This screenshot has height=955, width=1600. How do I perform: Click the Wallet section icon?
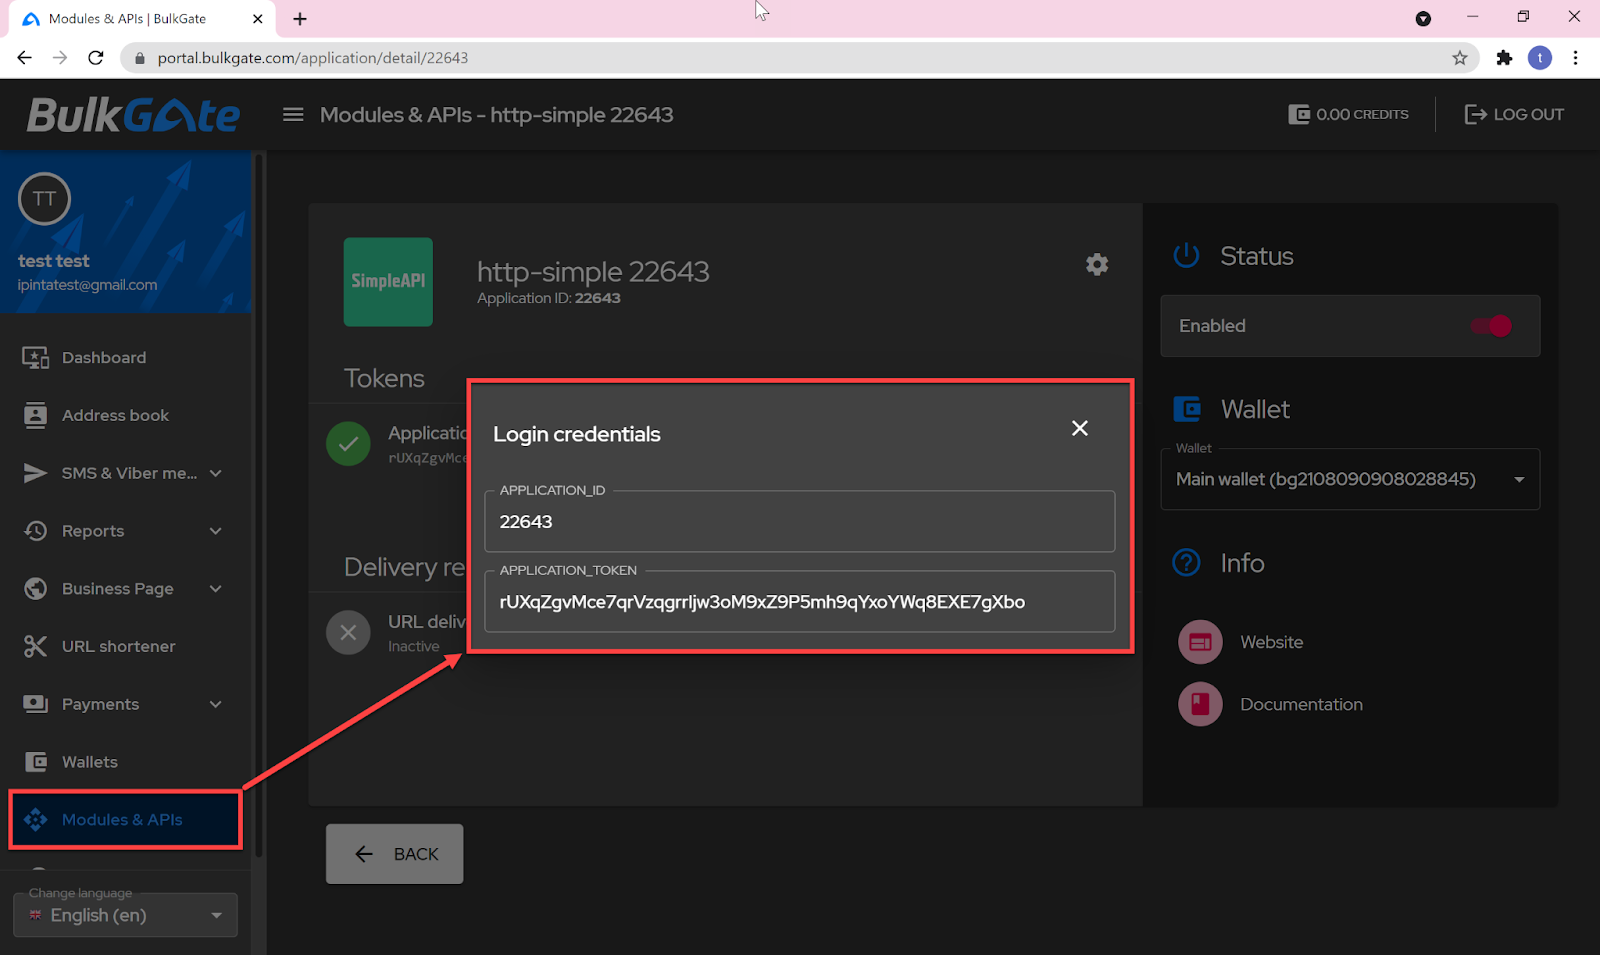click(1187, 409)
